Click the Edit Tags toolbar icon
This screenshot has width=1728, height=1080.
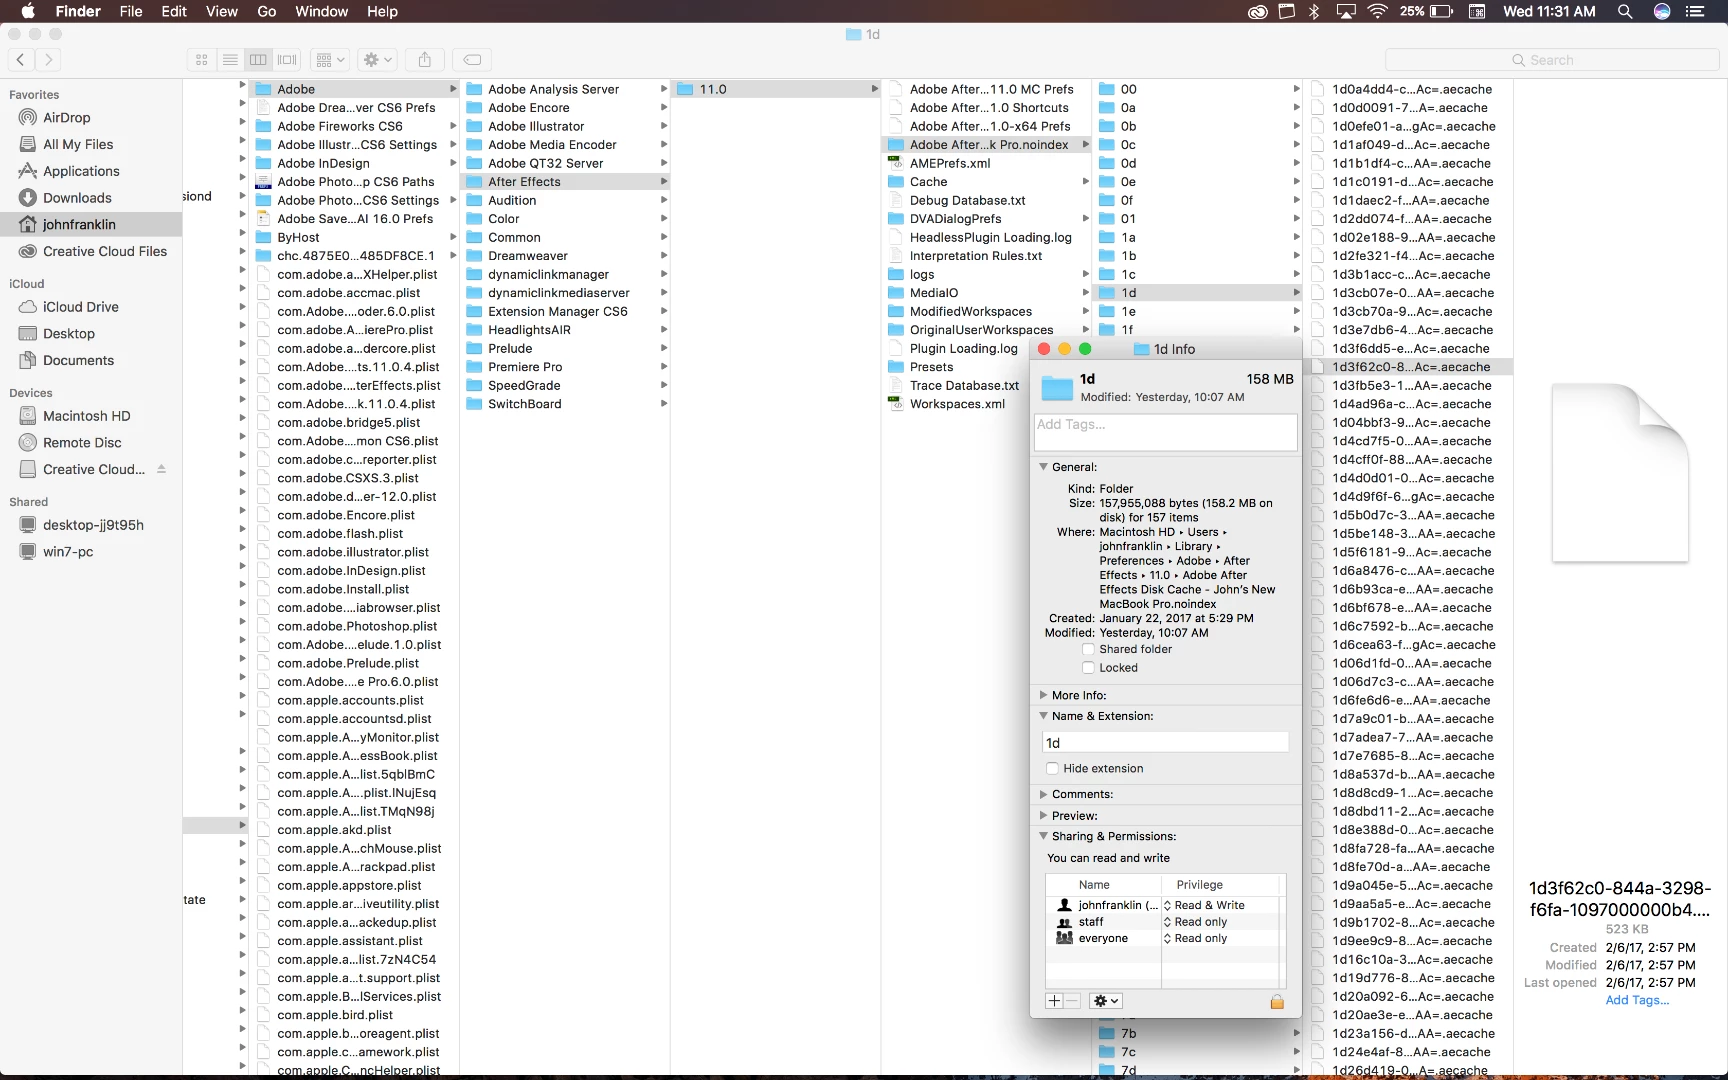(473, 60)
